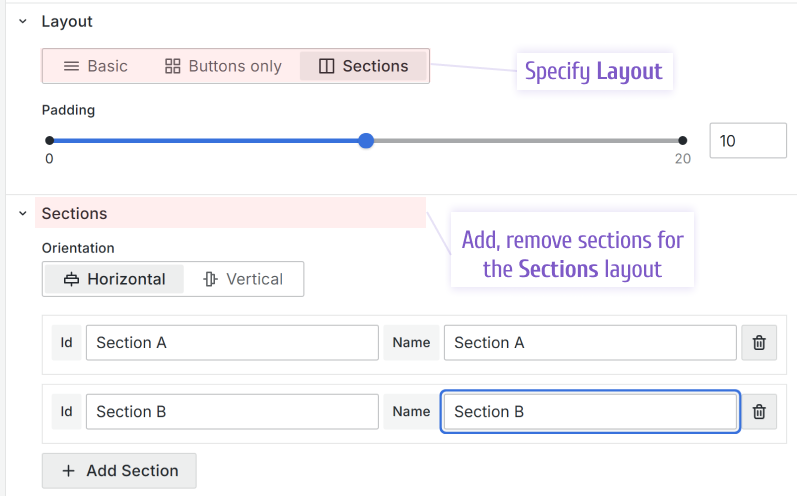Click the Buttons only grid icon

click(x=173, y=66)
